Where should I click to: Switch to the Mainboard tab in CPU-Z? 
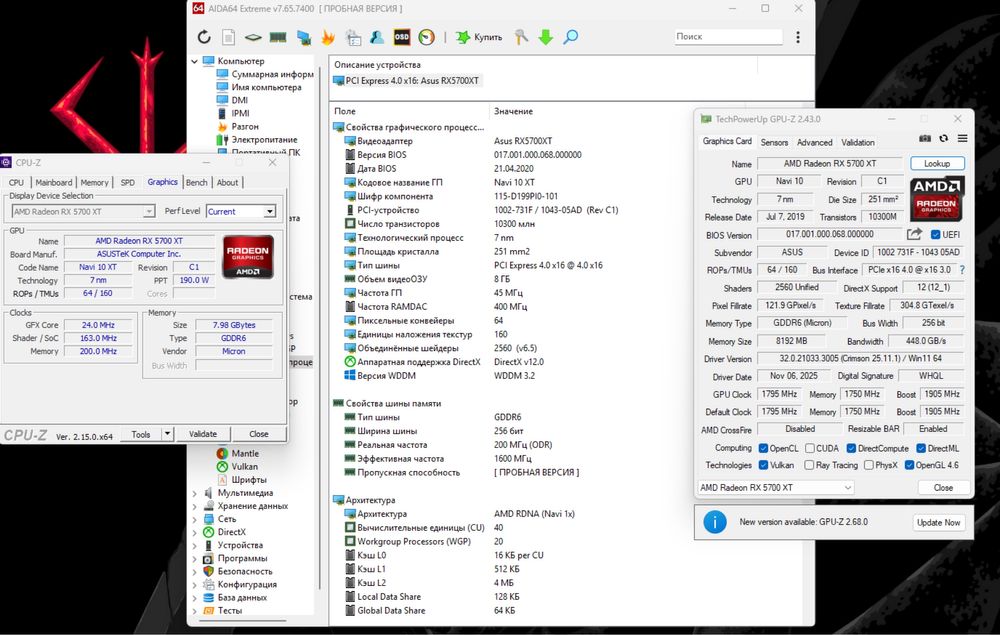tap(54, 182)
